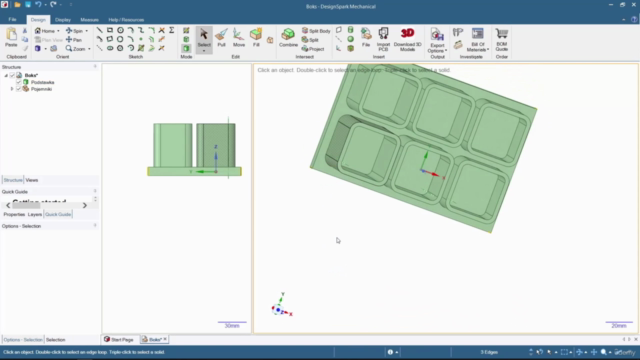Open the Home view dropdown arrow
This screenshot has height=360, width=640.
point(58,31)
